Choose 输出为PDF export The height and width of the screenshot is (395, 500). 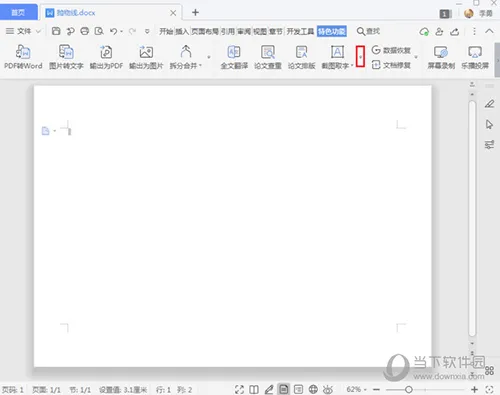point(106,57)
